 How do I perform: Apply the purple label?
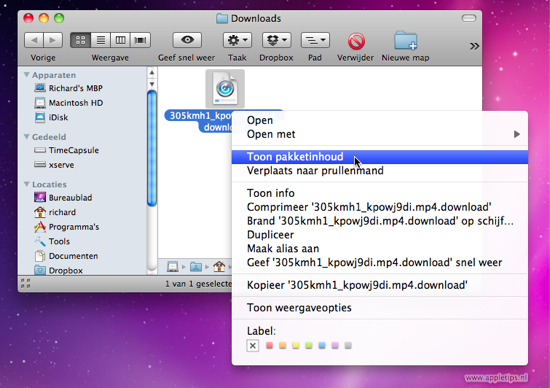[335, 346]
